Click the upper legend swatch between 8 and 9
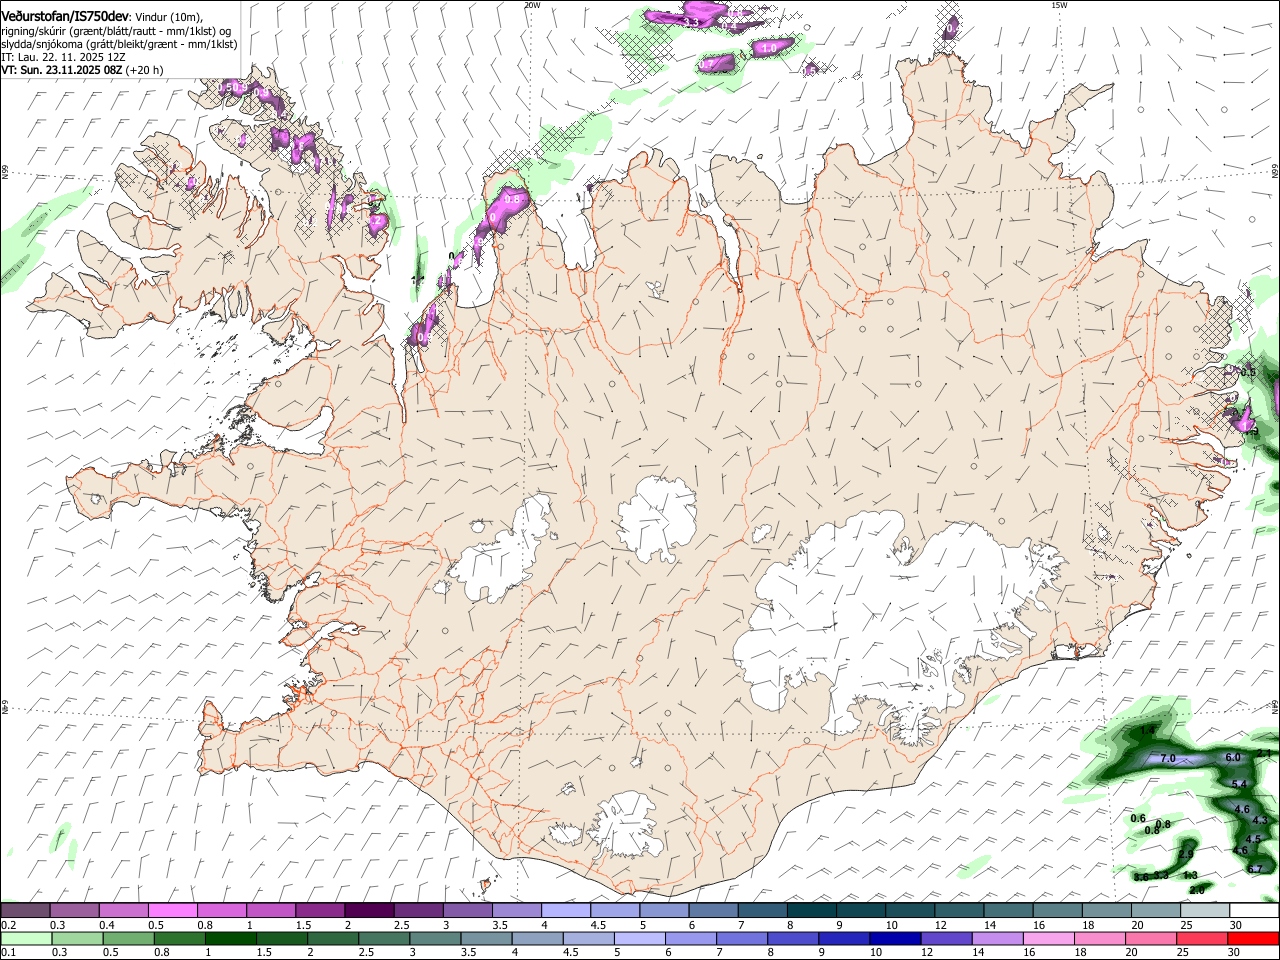Viewport: 1280px width, 960px height. point(811,911)
